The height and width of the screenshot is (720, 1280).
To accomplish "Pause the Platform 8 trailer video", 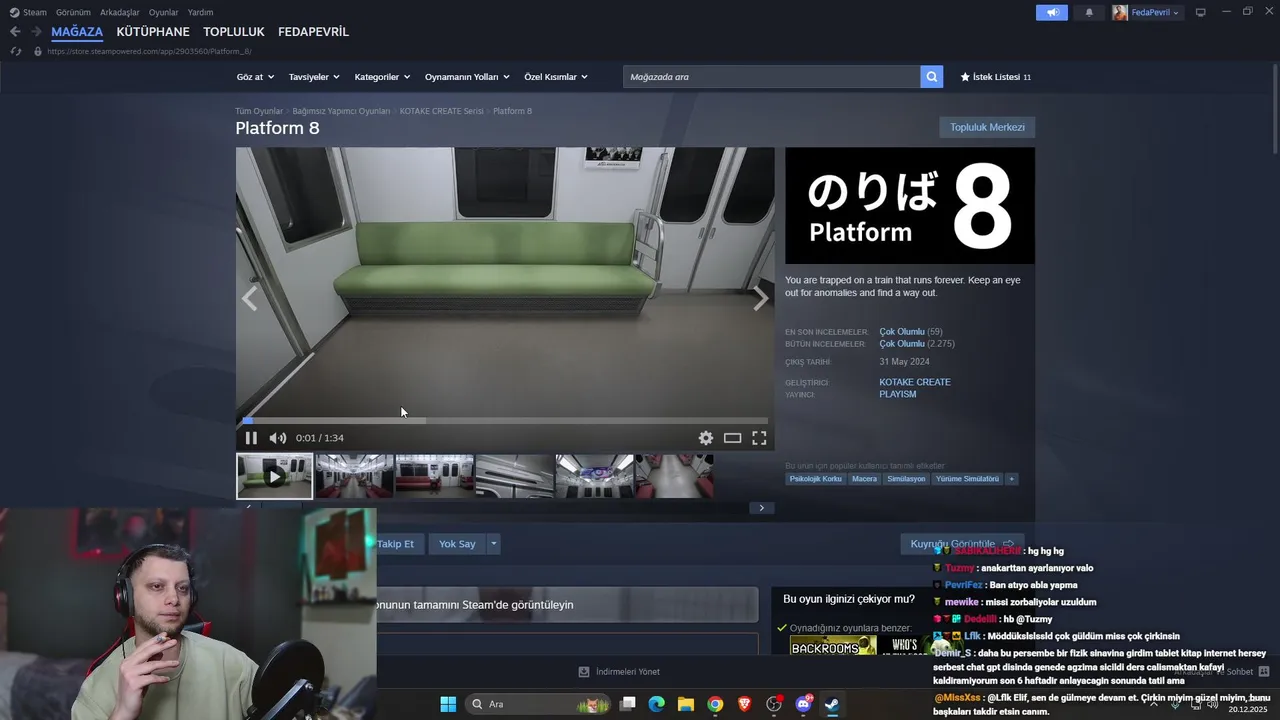I will (x=251, y=438).
